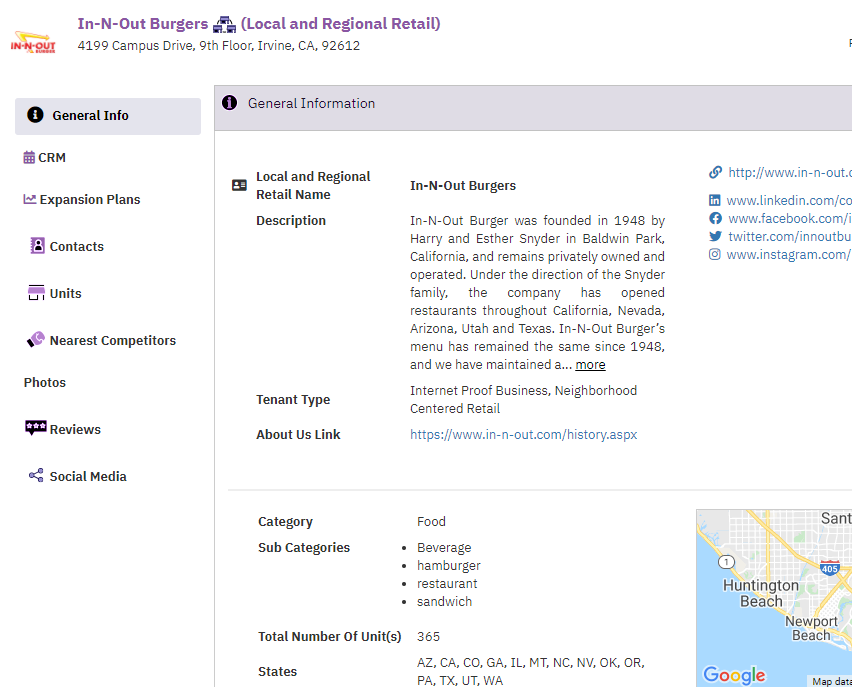Click the Units storefront icon
The height and width of the screenshot is (687, 852).
click(x=36, y=292)
